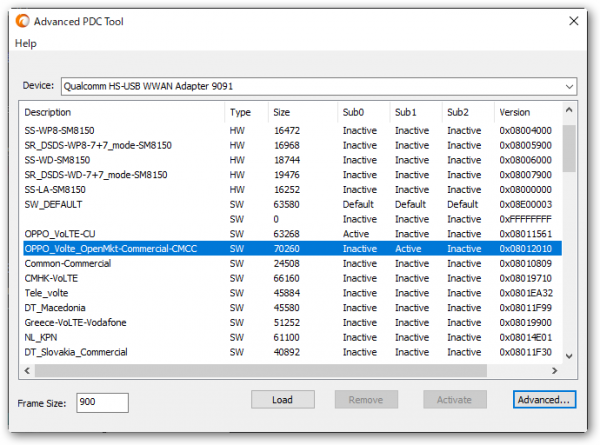Click the horizontal scrollbar right arrow
Image resolution: width=600 pixels, height=445 pixels.
(554, 371)
